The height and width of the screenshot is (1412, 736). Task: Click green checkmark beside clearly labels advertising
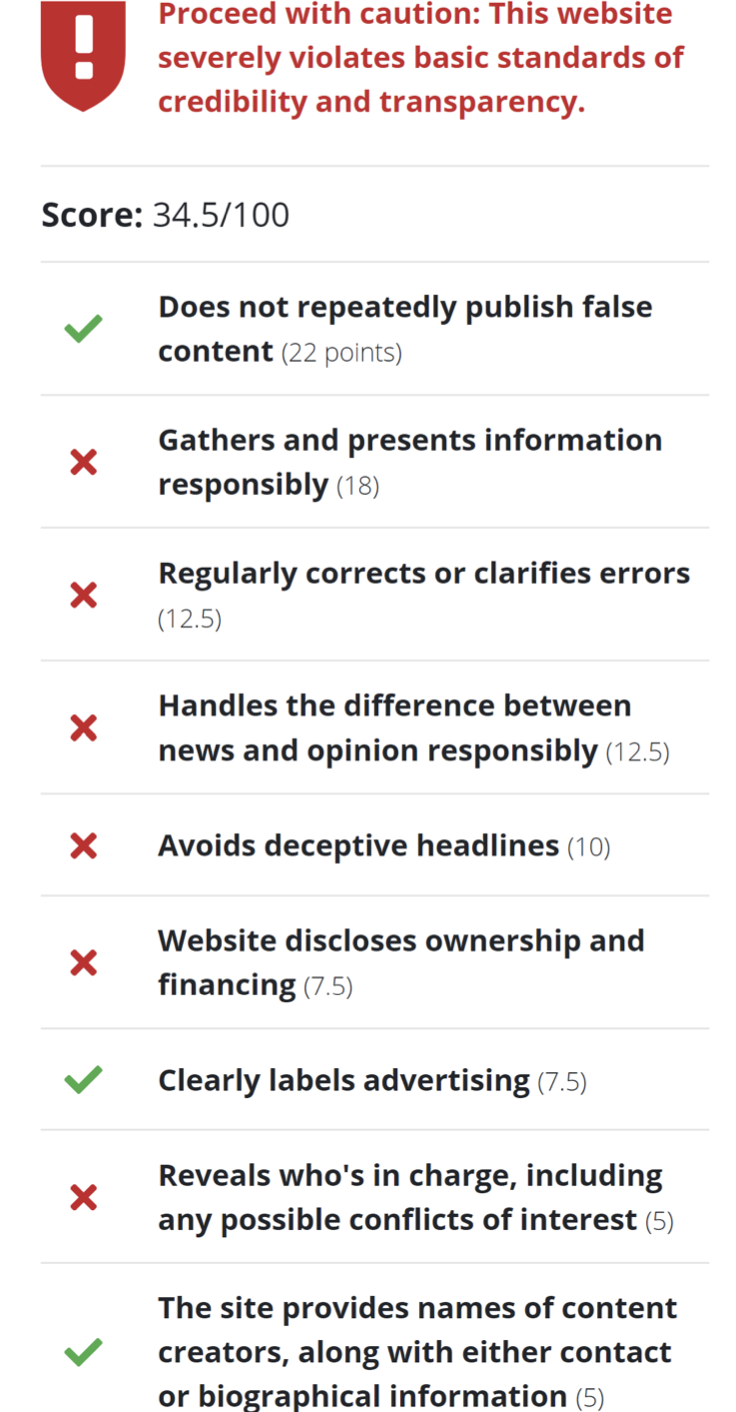pos(83,1080)
